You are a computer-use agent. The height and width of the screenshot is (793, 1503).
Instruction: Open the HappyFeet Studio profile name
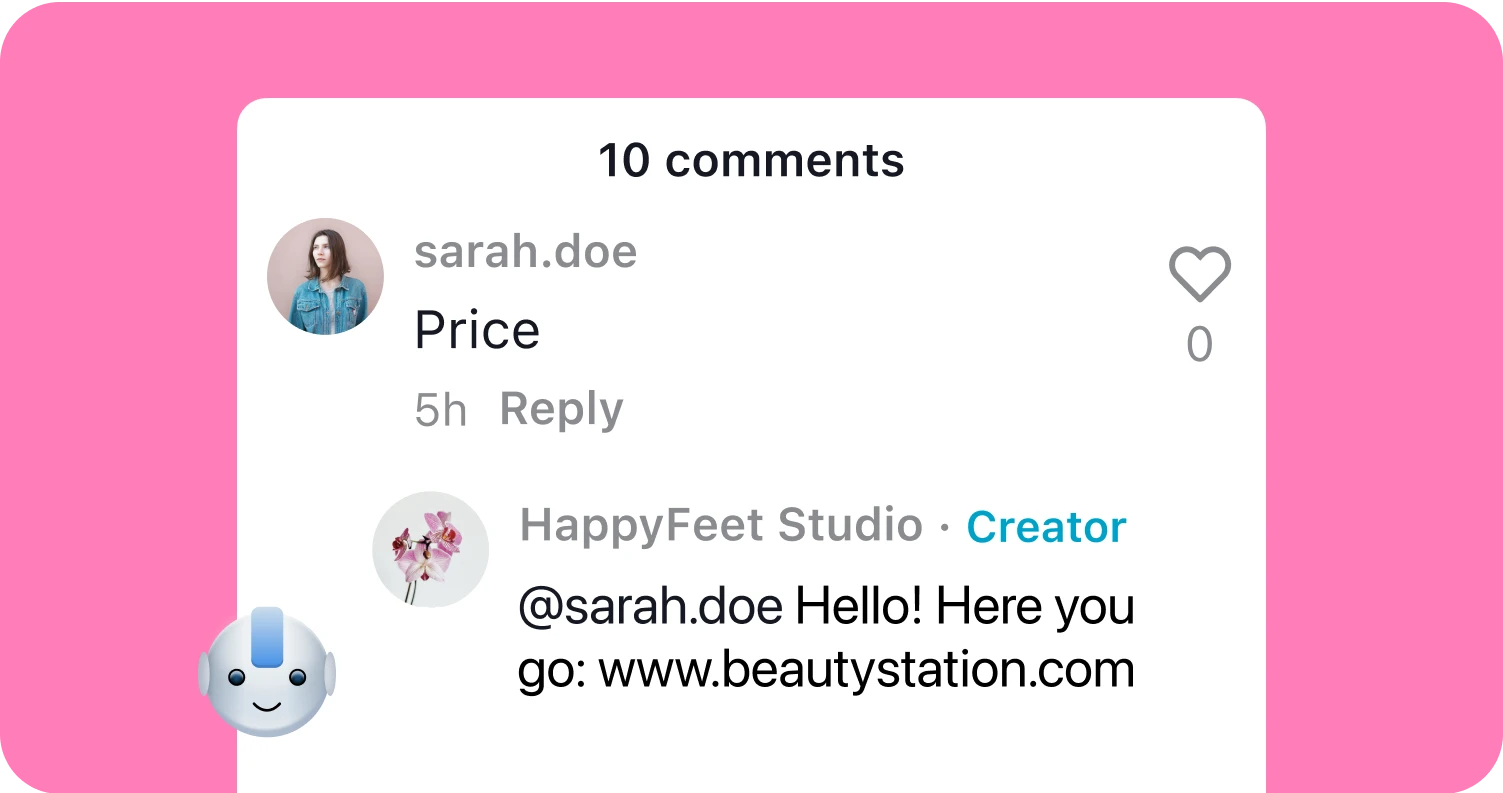click(720, 525)
